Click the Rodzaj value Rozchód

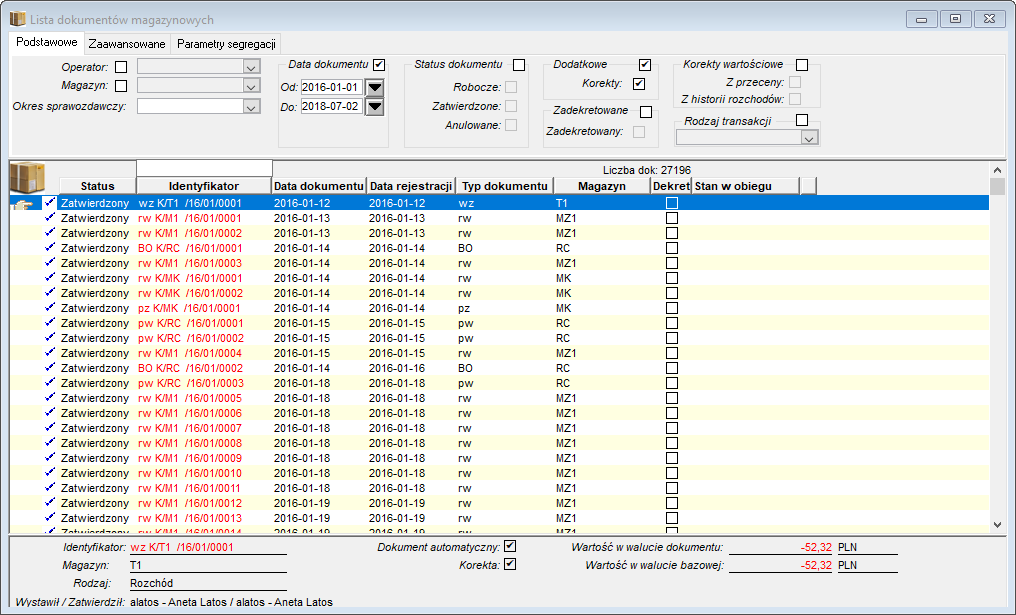coord(152,583)
